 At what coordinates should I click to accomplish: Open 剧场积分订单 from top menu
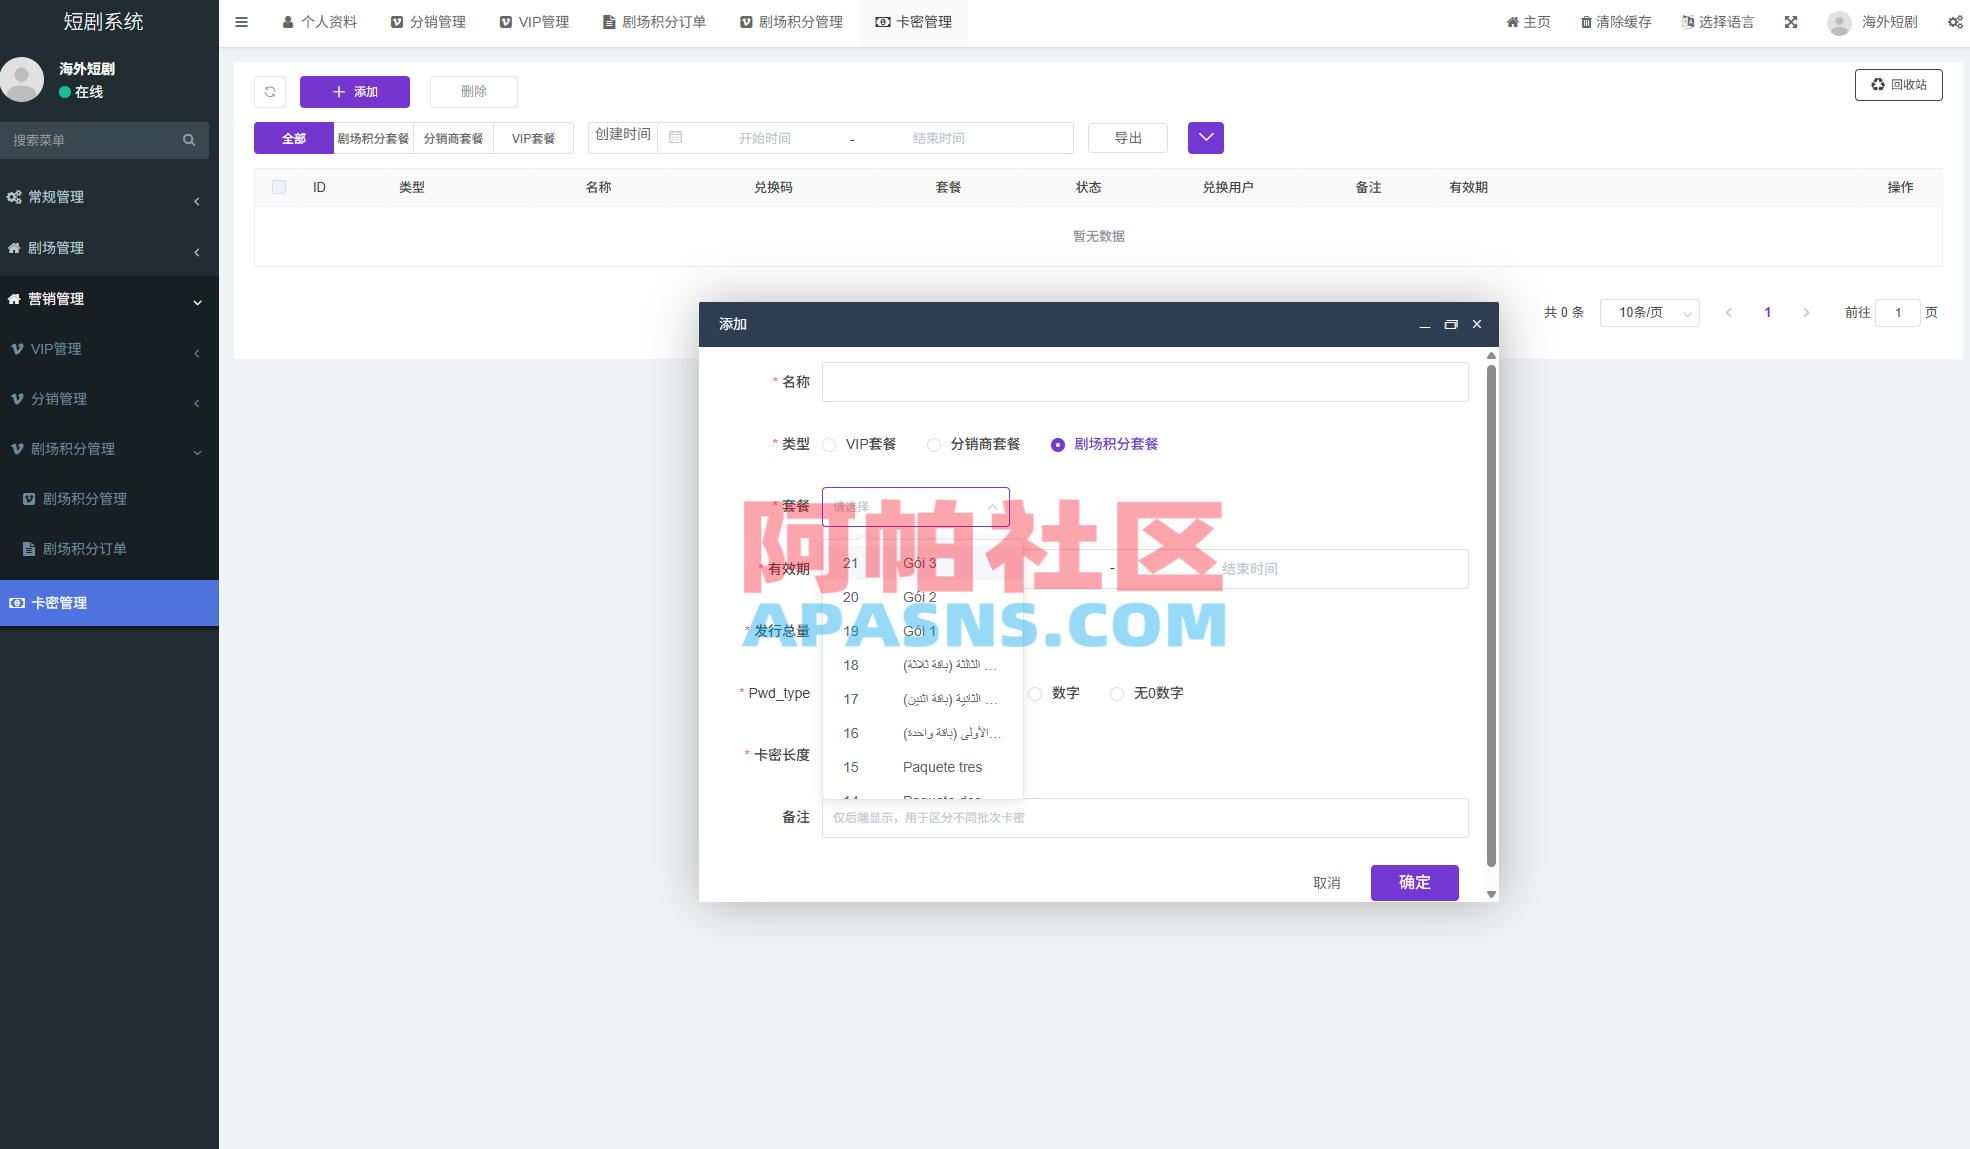click(654, 21)
